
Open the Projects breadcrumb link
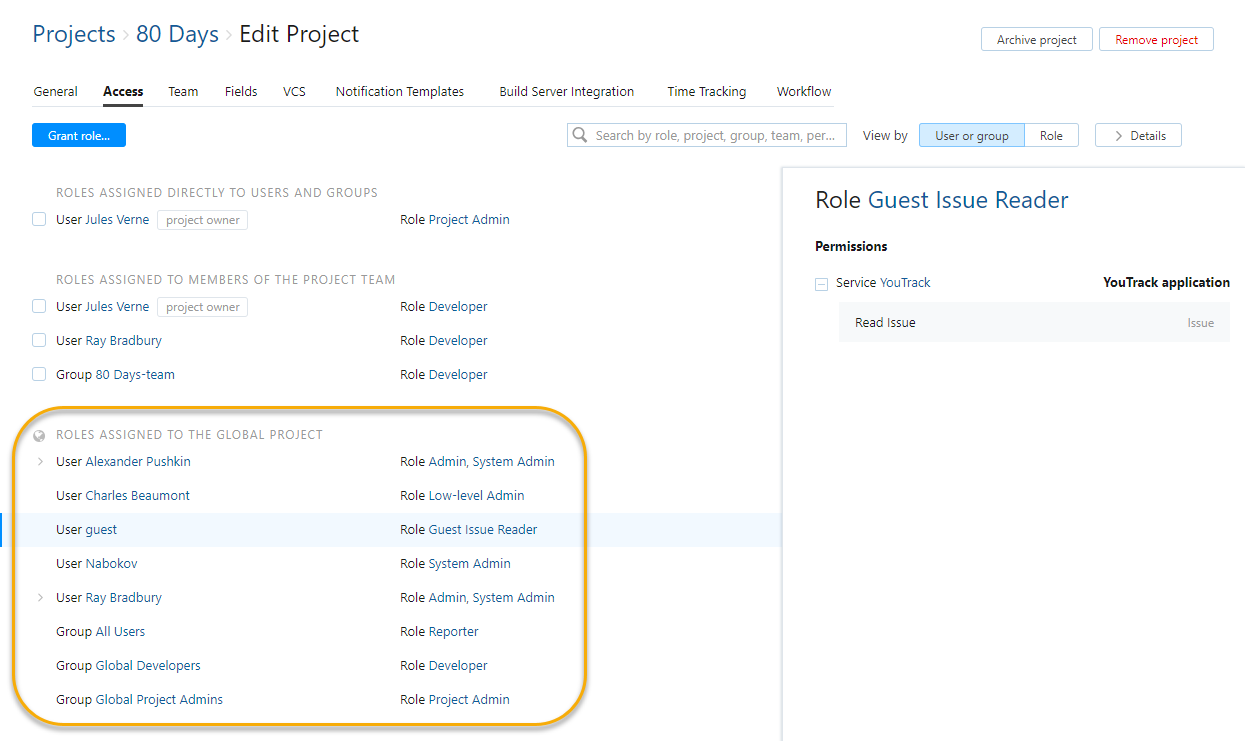coord(73,33)
